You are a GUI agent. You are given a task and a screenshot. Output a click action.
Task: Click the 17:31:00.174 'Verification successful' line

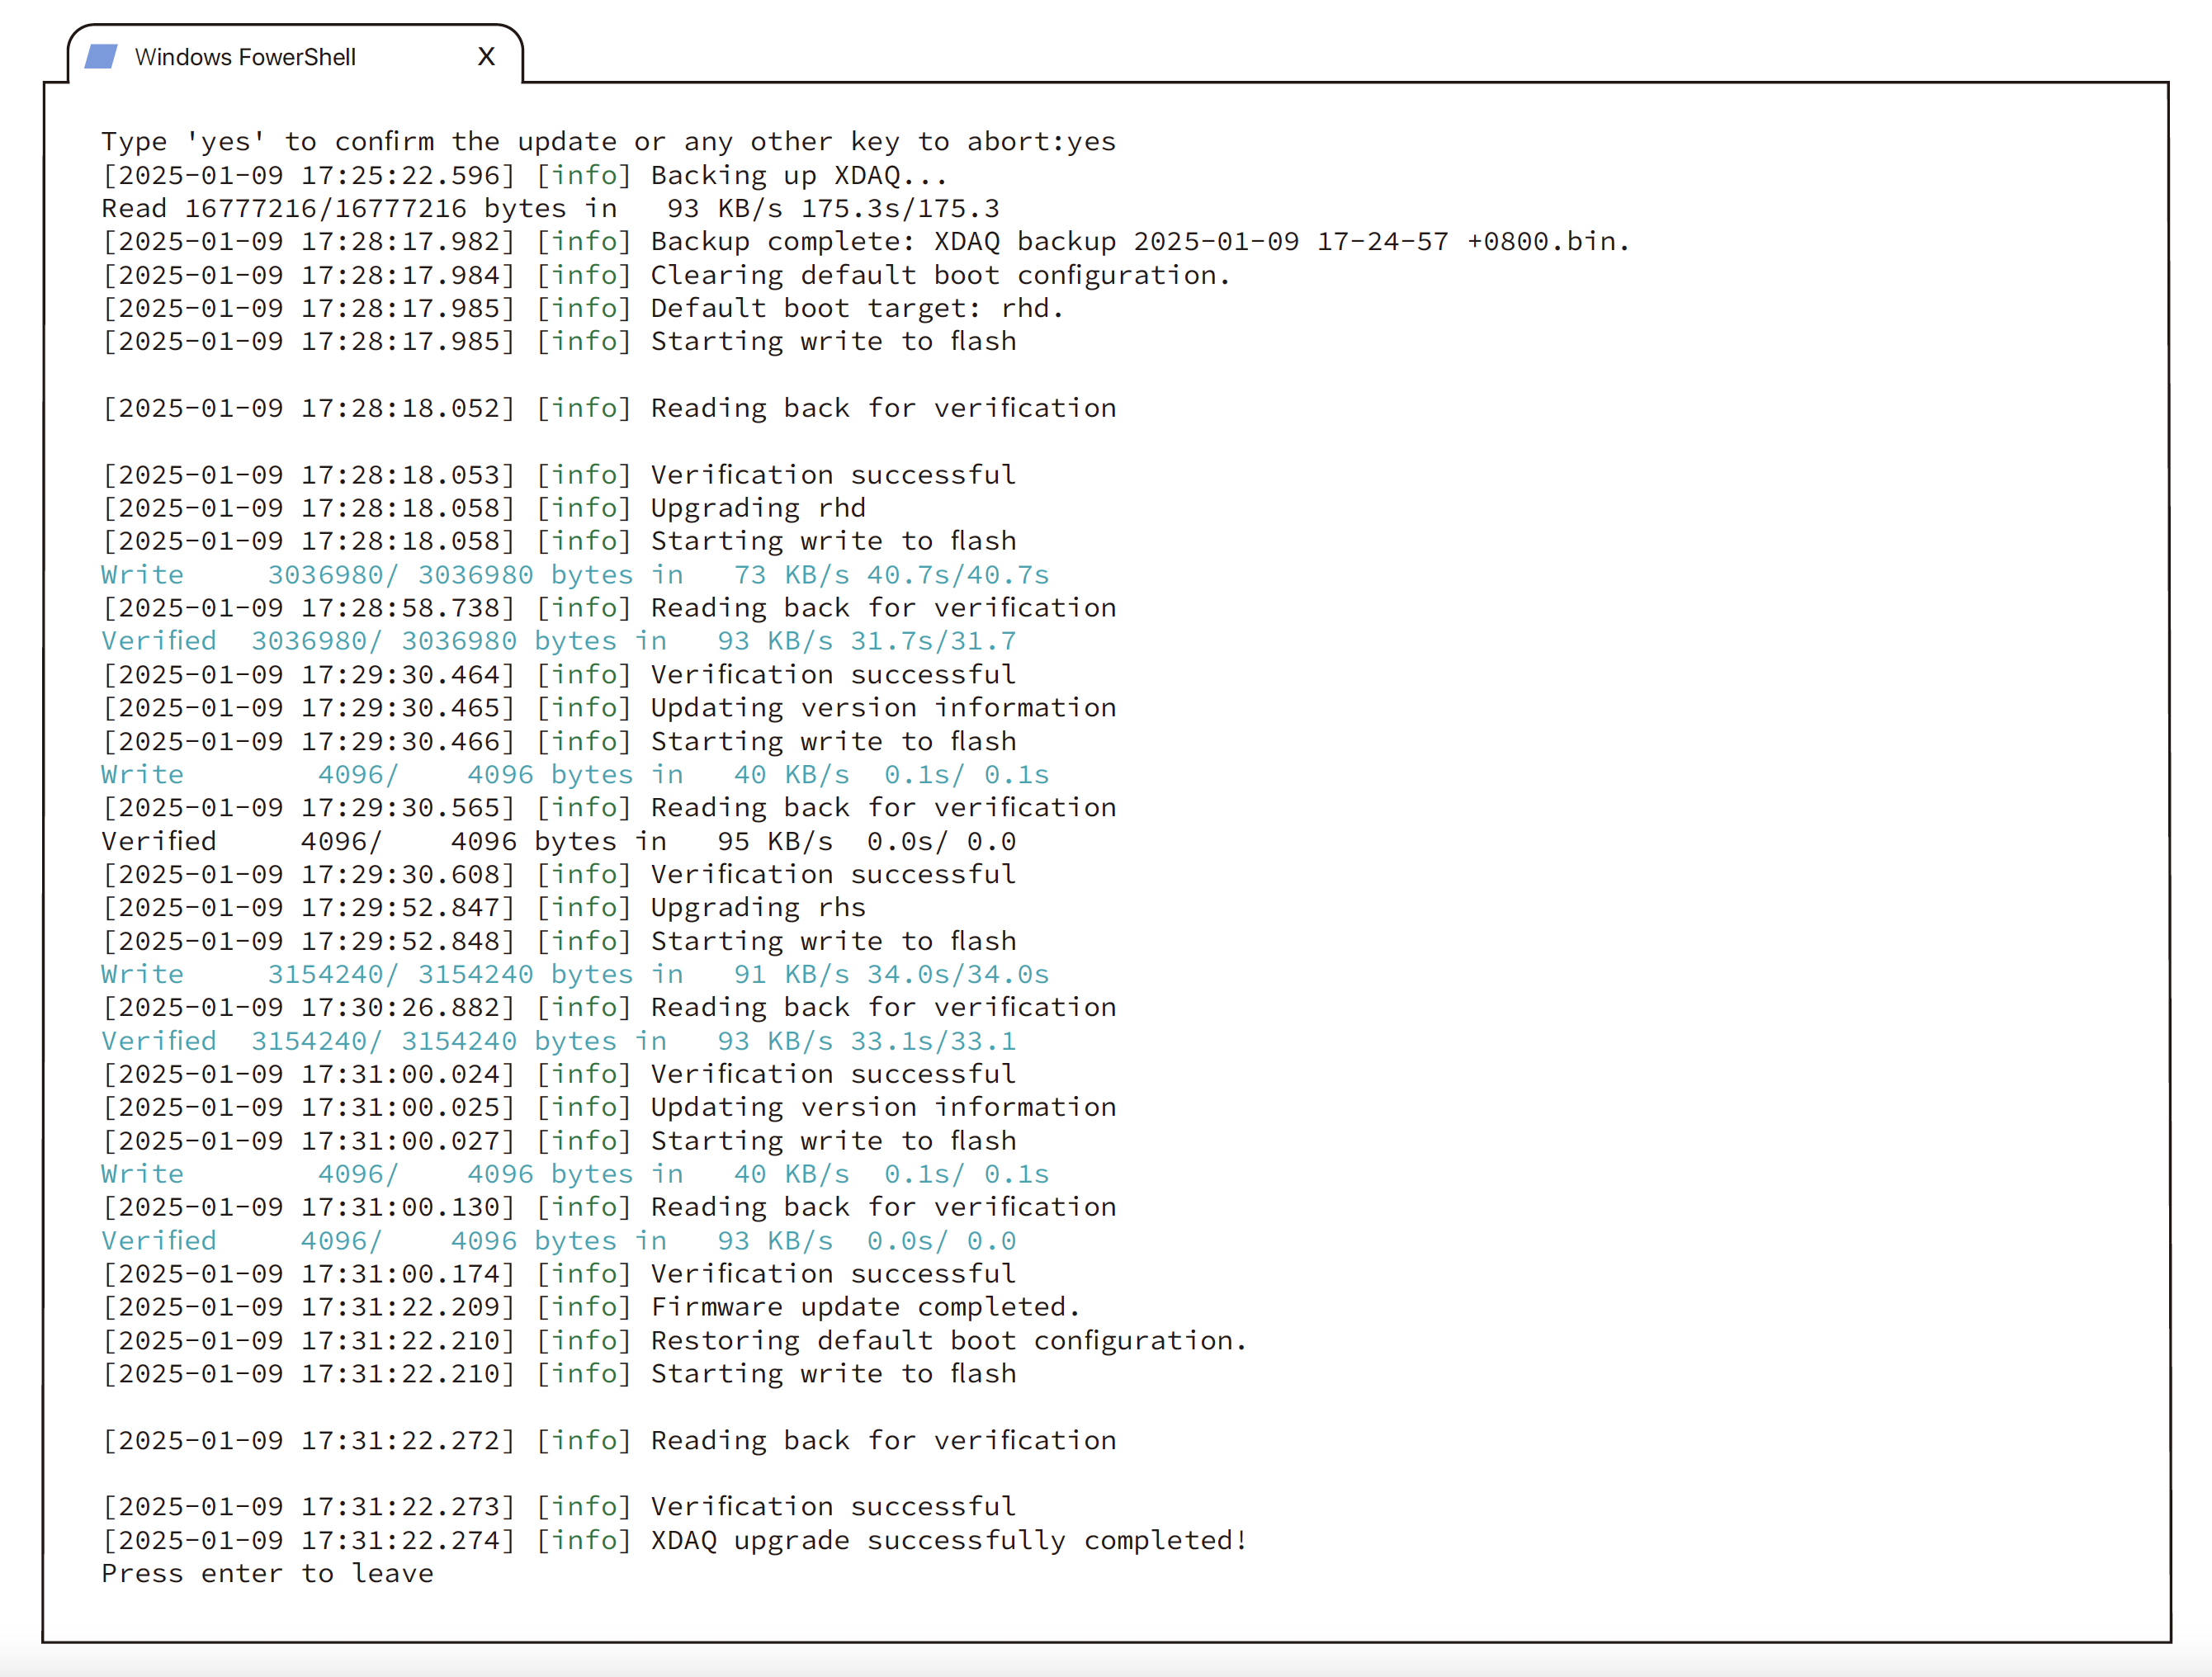click(558, 1273)
